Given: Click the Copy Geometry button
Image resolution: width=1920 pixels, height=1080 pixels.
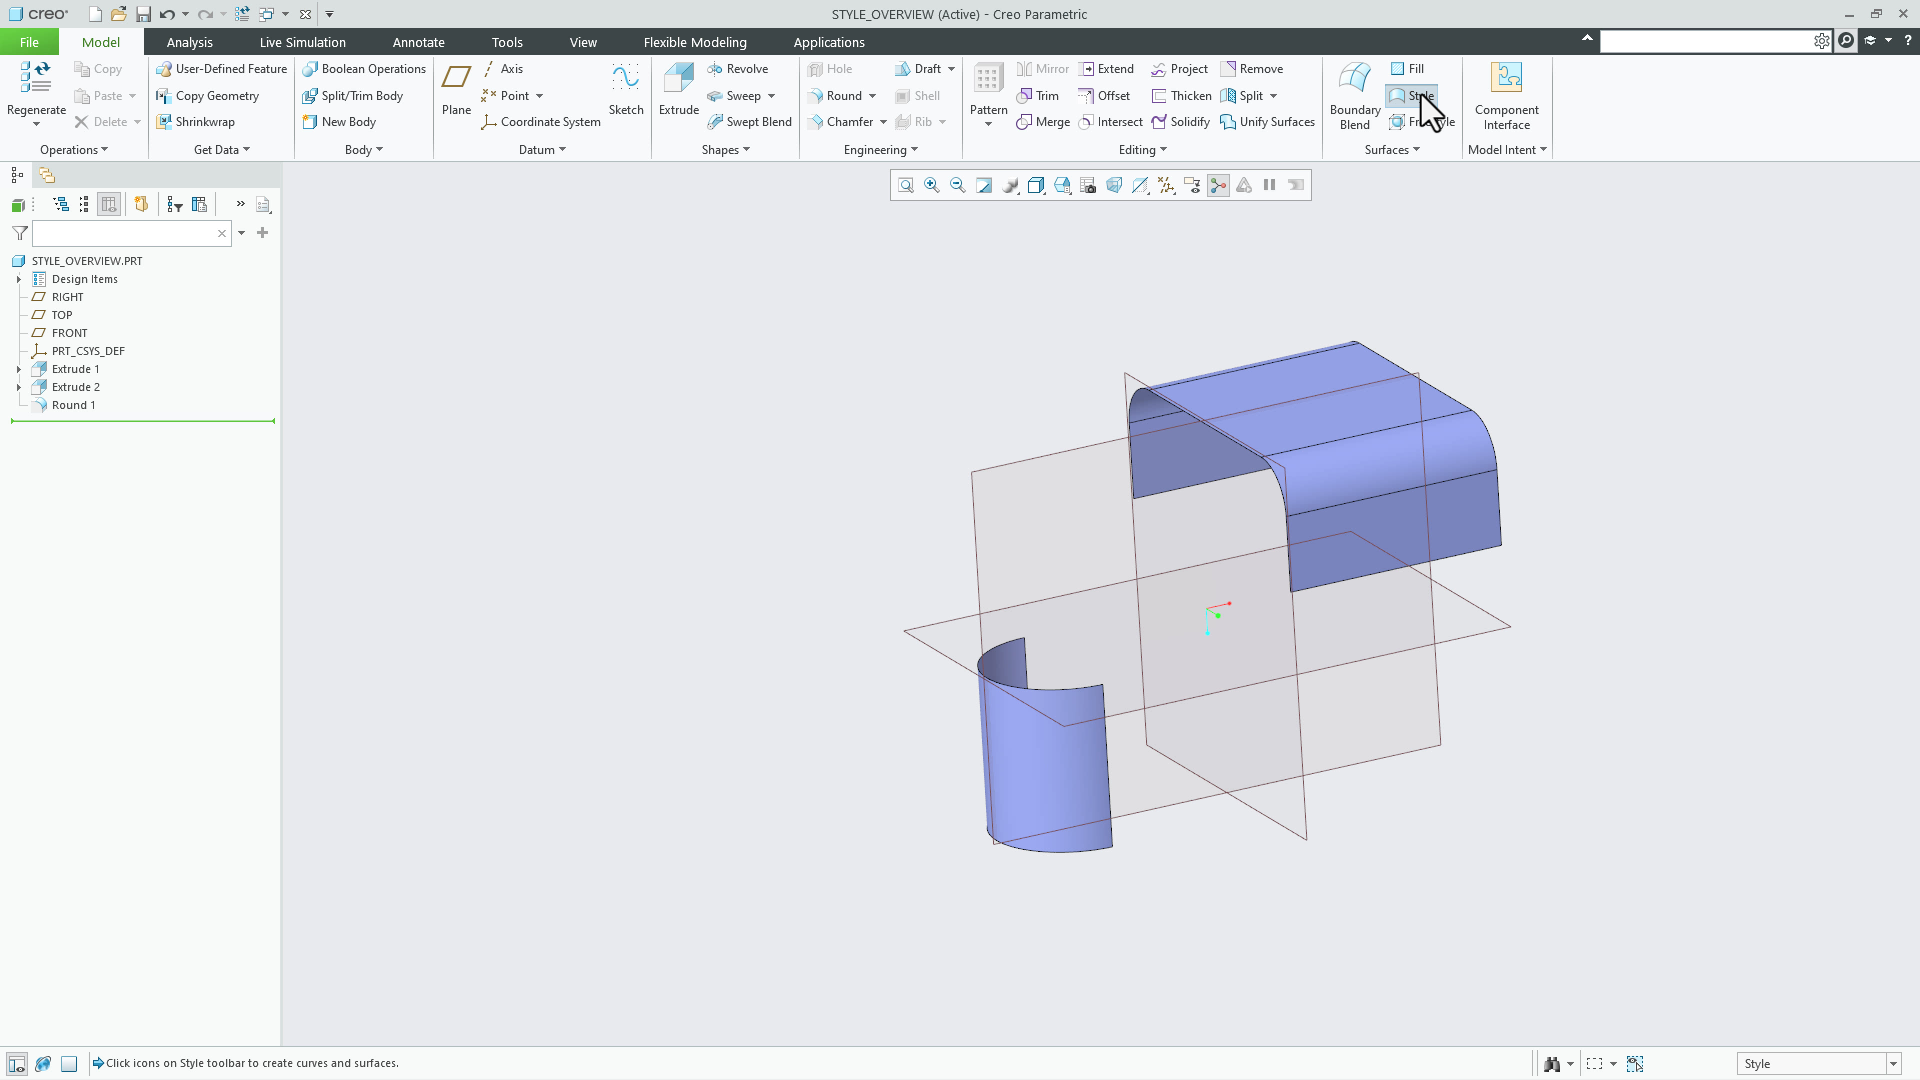Looking at the screenshot, I should pyautogui.click(x=207, y=96).
